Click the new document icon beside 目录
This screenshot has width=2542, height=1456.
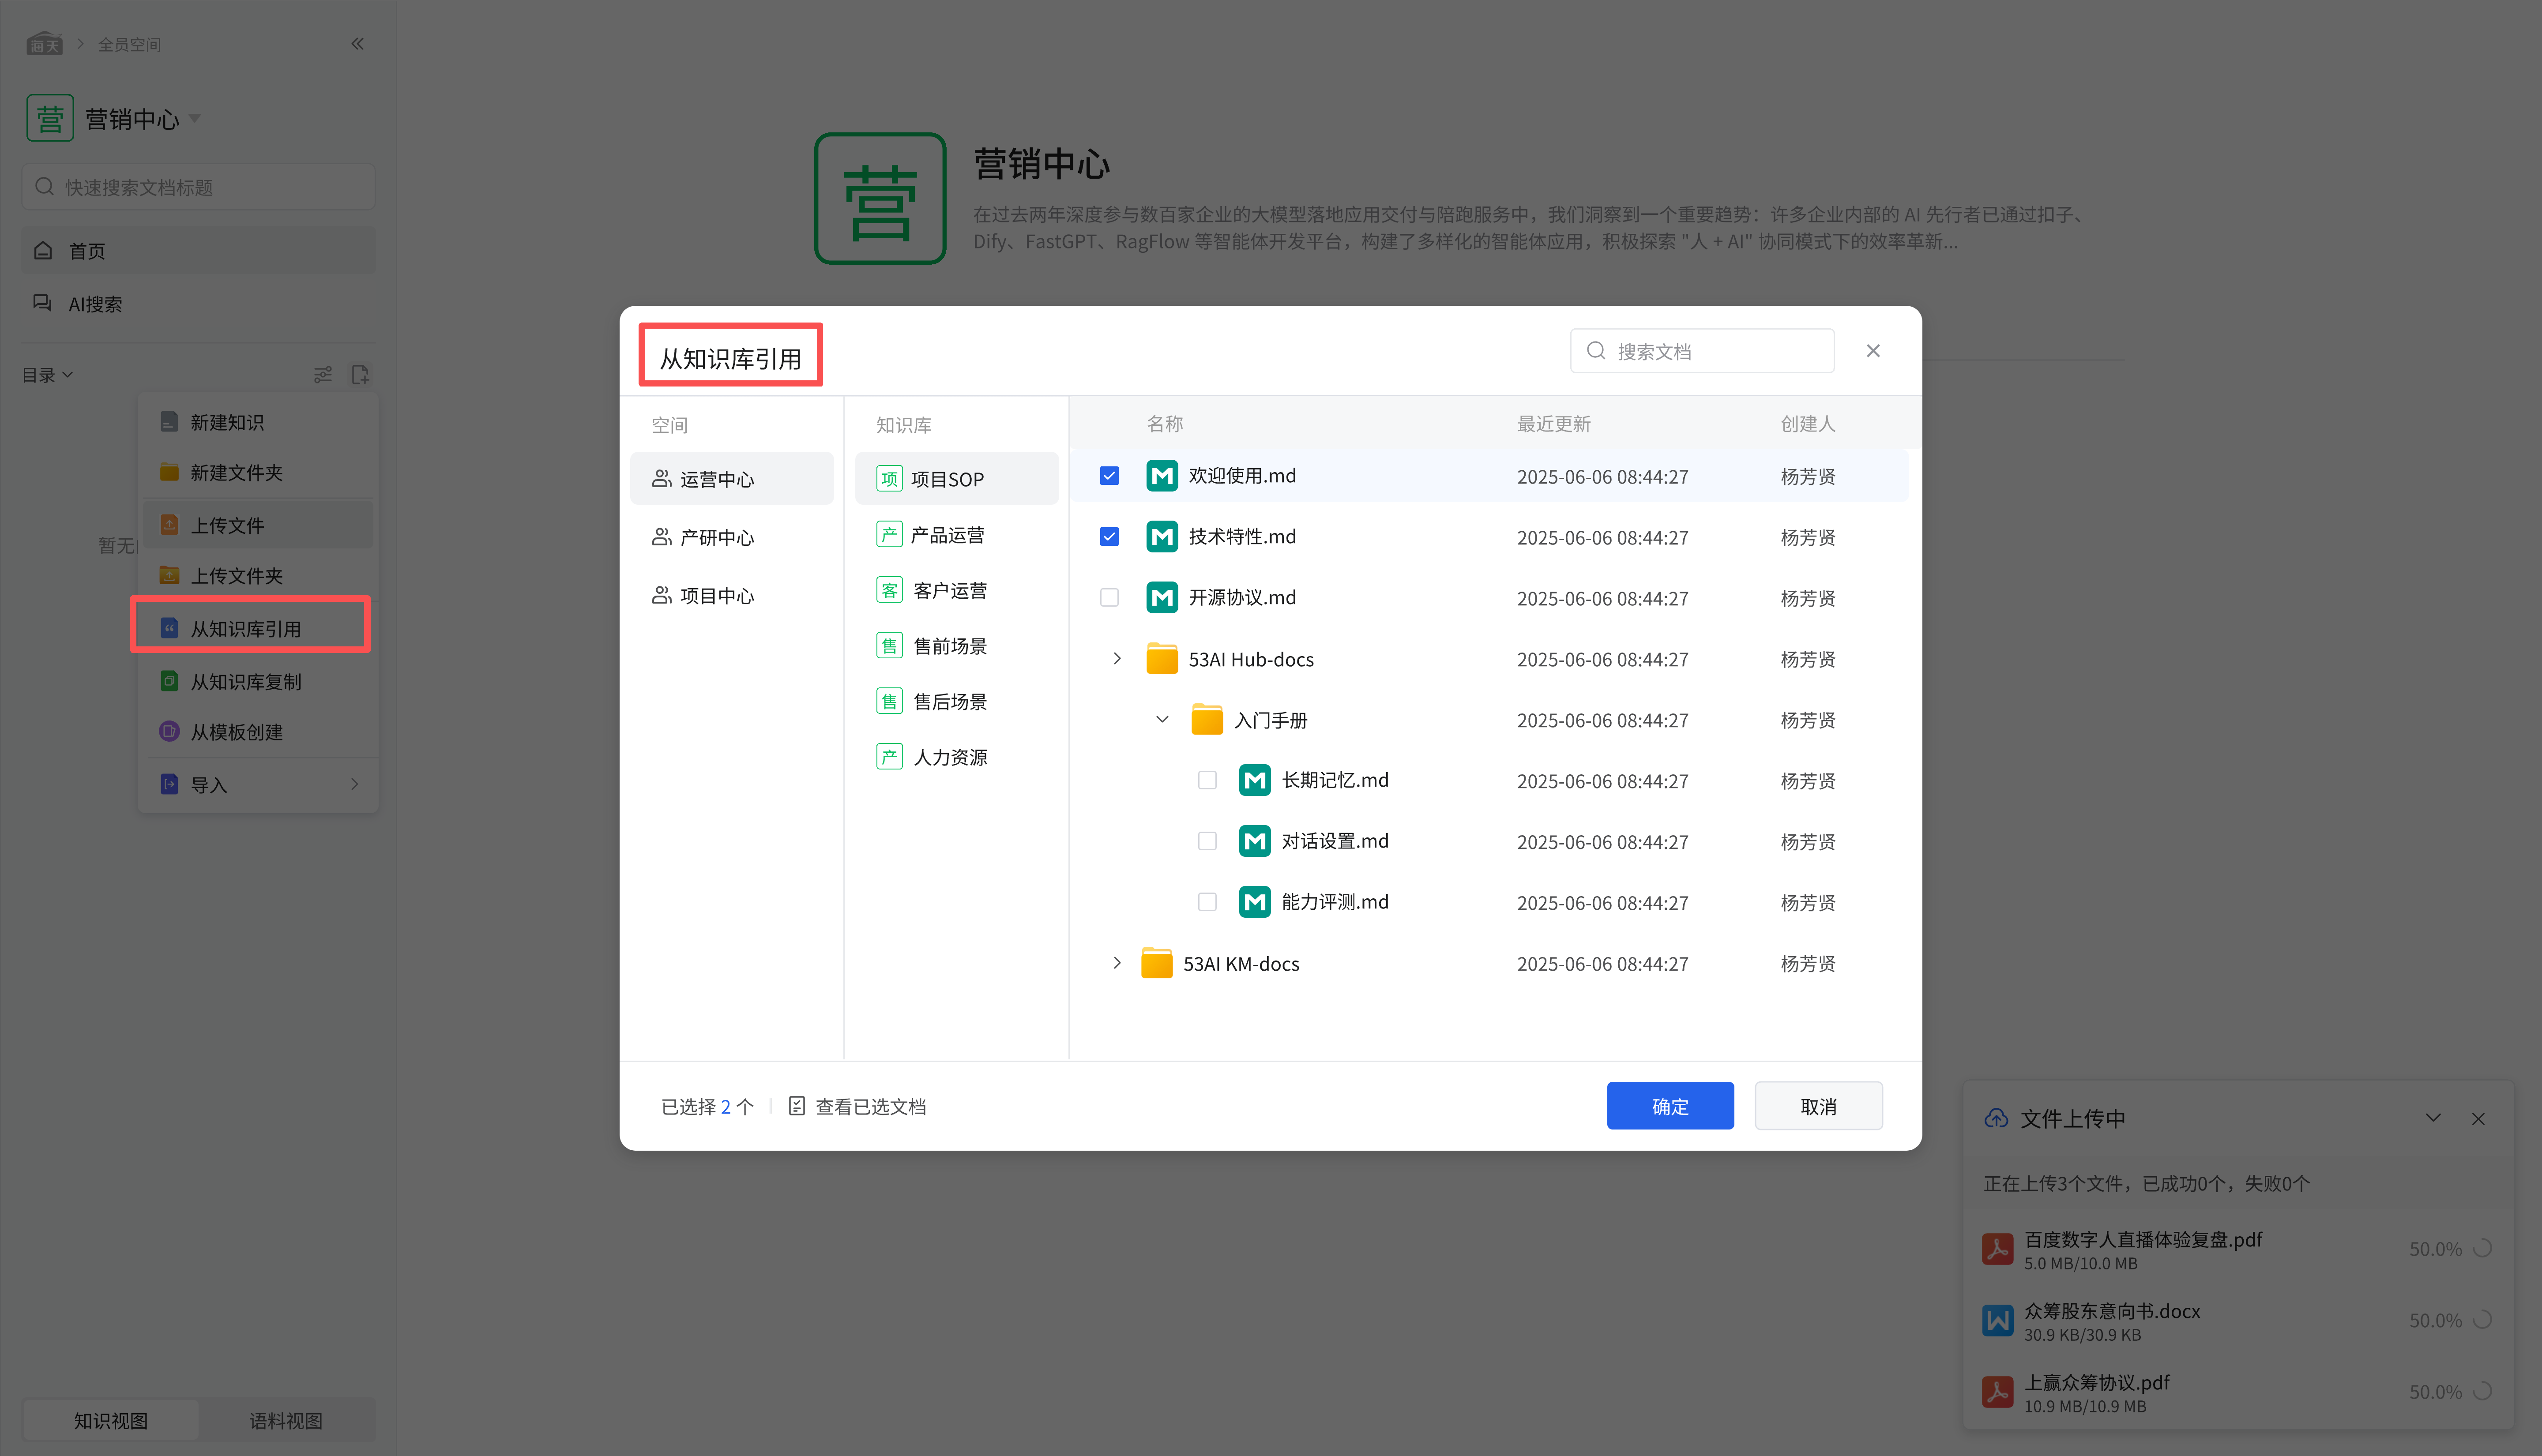(360, 374)
